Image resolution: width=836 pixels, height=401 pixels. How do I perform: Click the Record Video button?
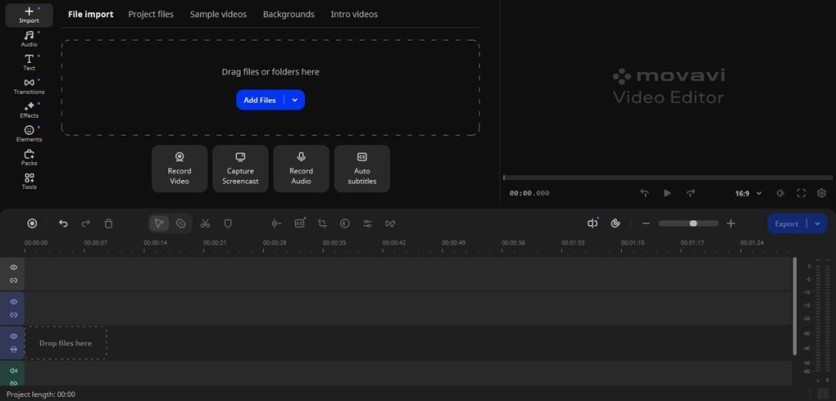tap(180, 169)
